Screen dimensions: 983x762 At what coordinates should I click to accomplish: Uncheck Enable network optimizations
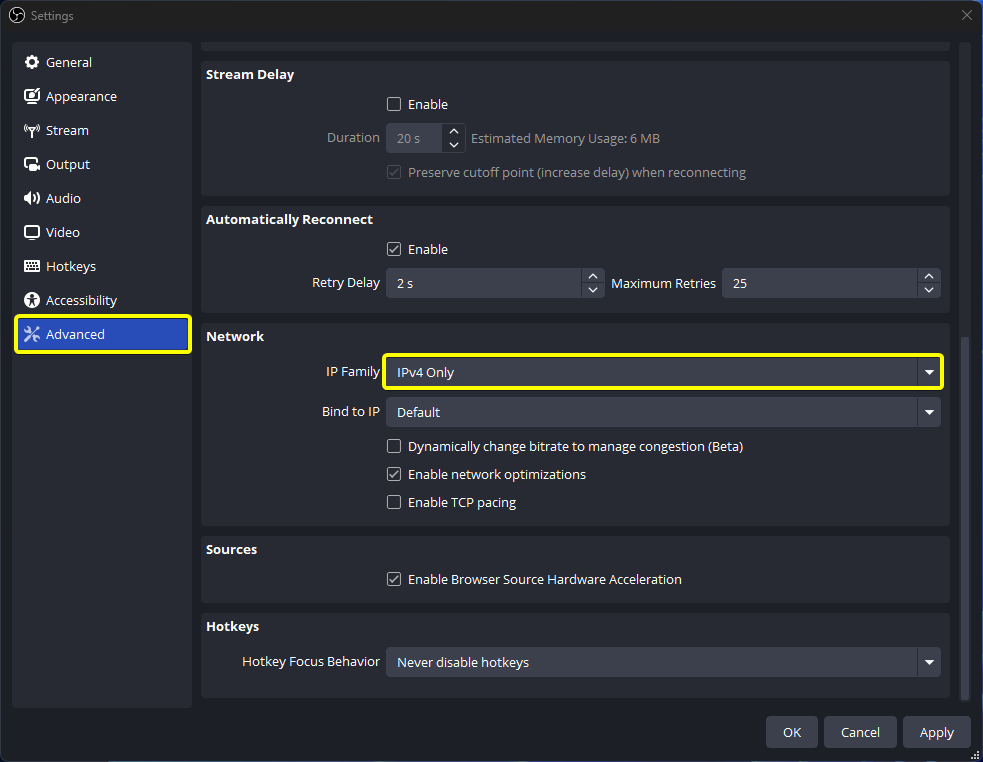(394, 474)
